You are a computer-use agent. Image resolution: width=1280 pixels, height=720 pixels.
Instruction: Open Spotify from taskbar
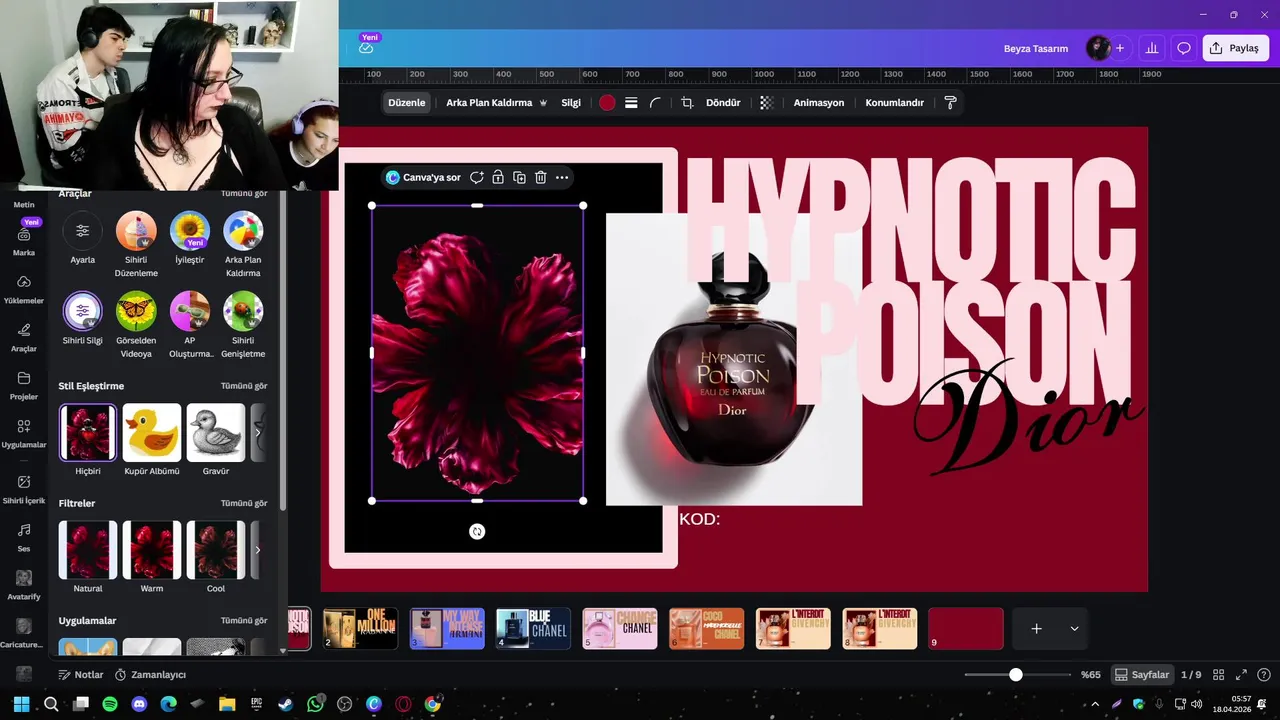tap(110, 704)
